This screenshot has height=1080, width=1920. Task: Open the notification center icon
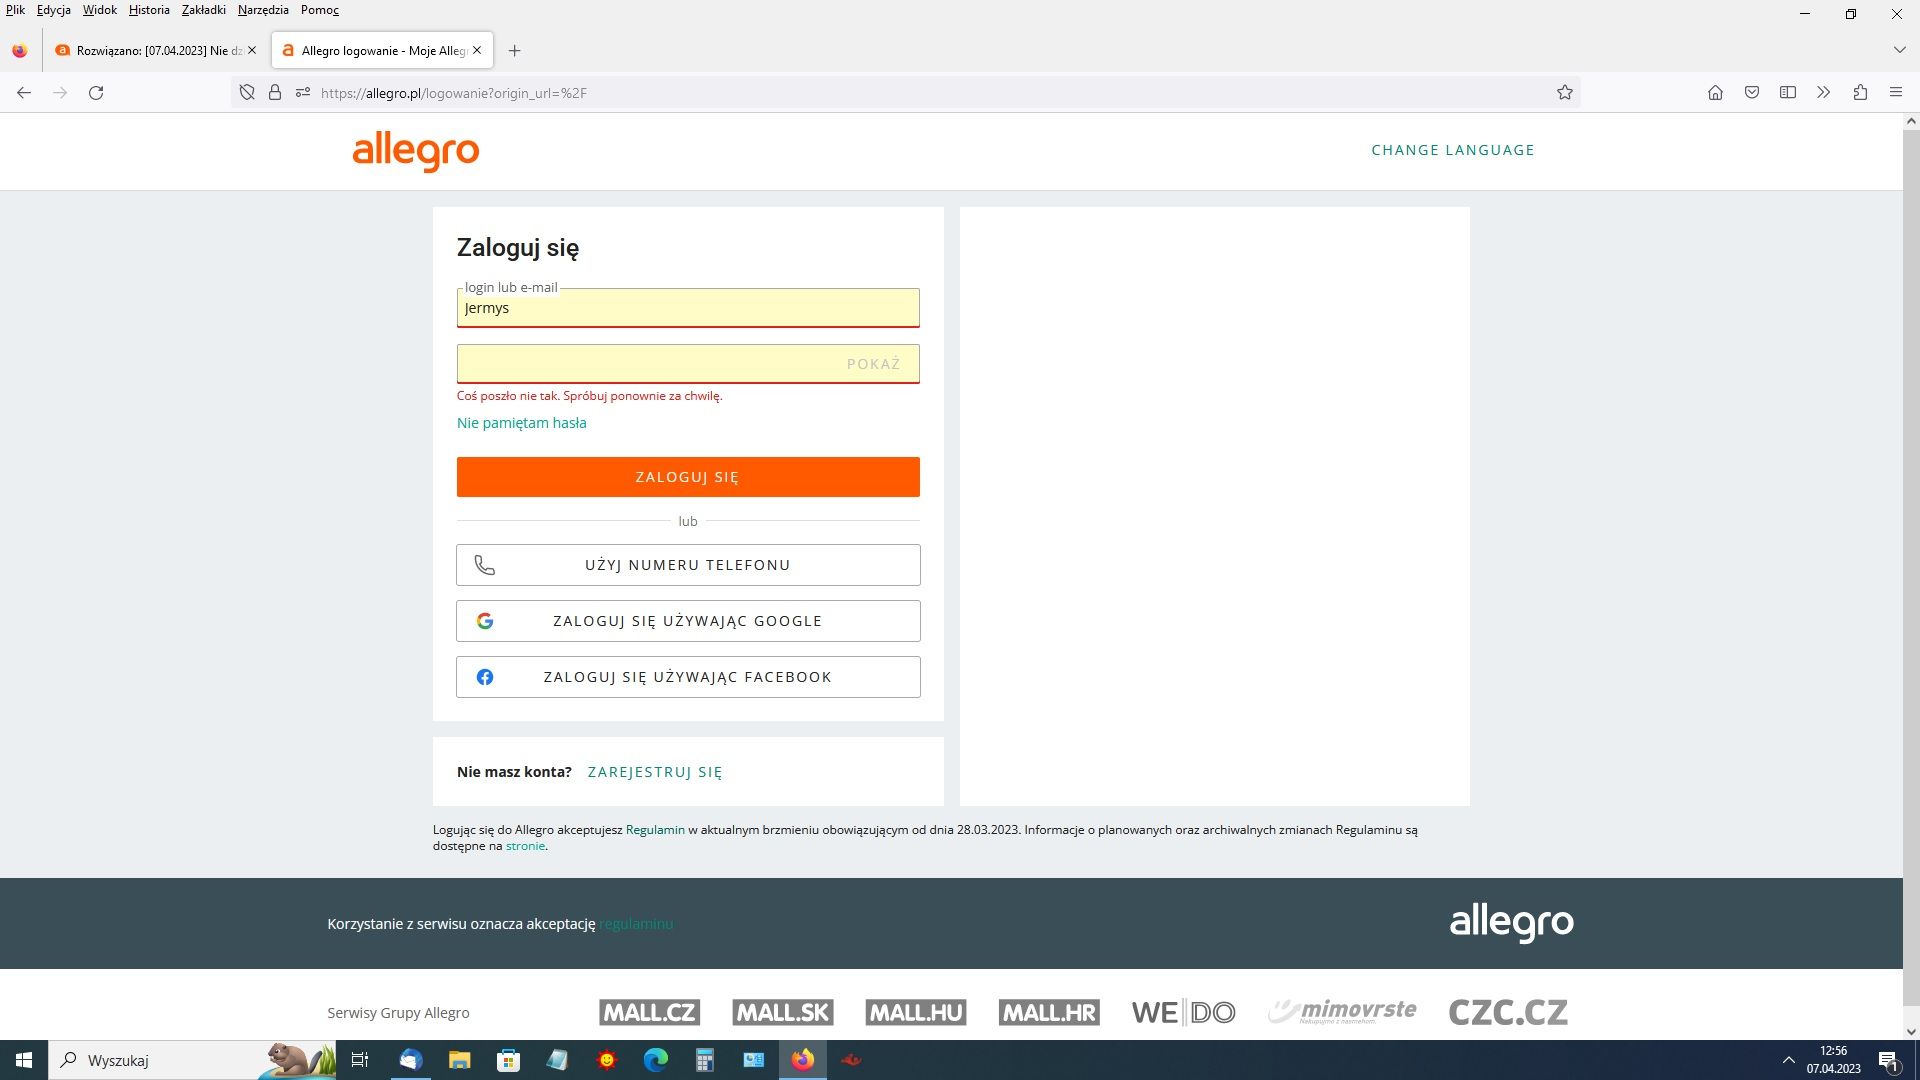click(1888, 1061)
